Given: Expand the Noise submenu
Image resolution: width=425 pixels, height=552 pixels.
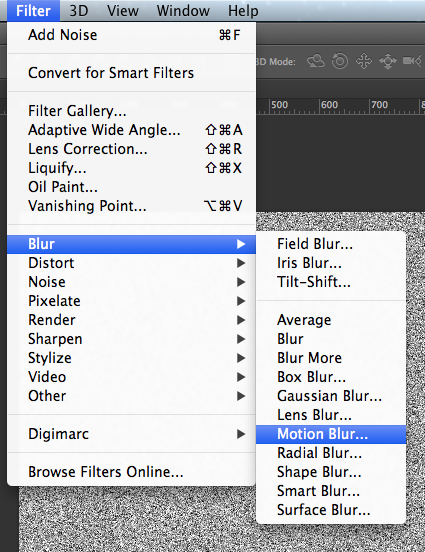Looking at the screenshot, I should pyautogui.click(x=131, y=282).
